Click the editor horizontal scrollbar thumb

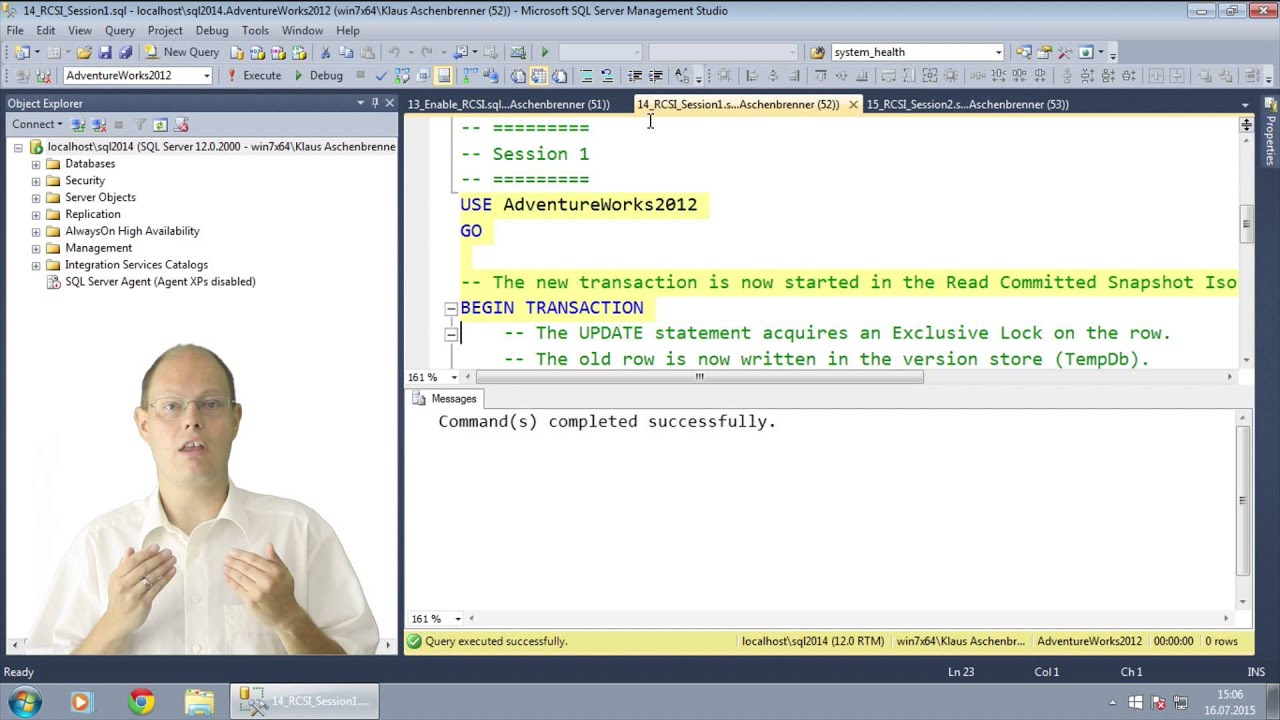(x=700, y=377)
